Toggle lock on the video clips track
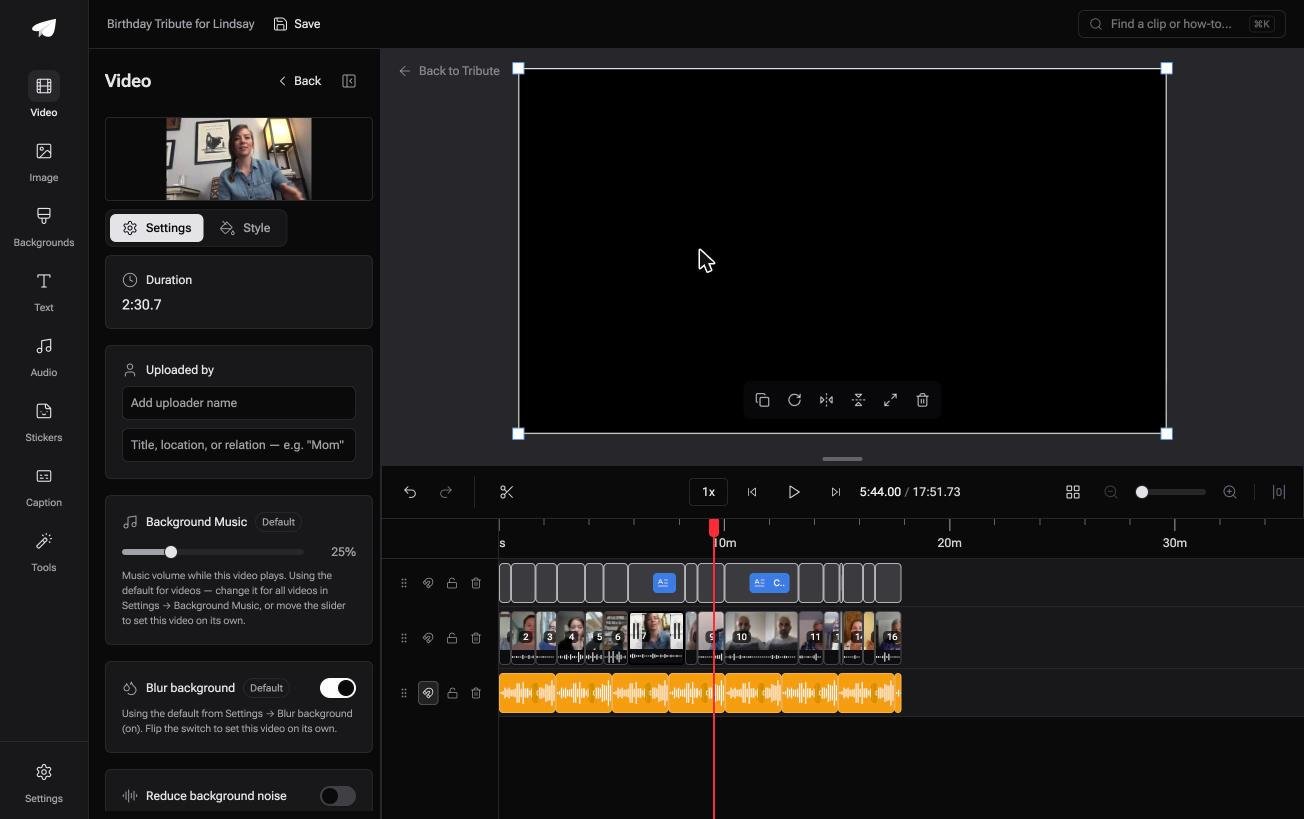Viewport: 1304px width, 819px height. pyautogui.click(x=452, y=638)
